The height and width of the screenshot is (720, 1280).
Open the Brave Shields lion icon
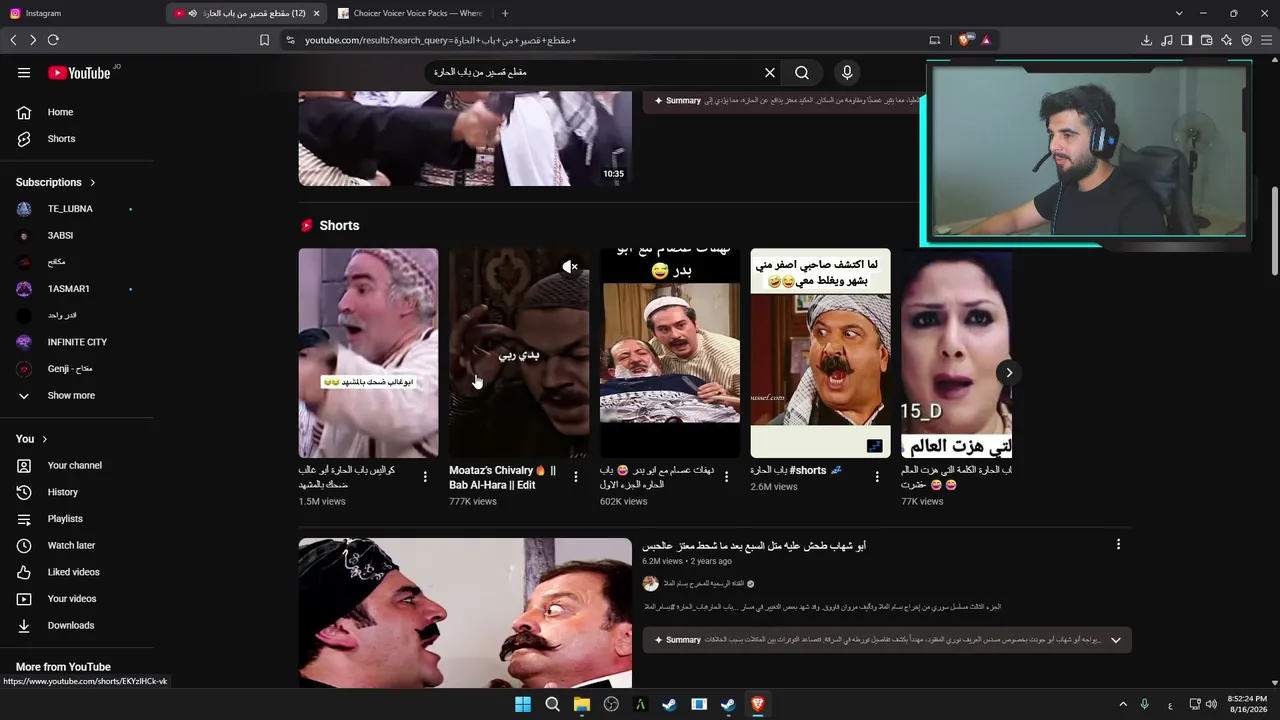coord(964,40)
